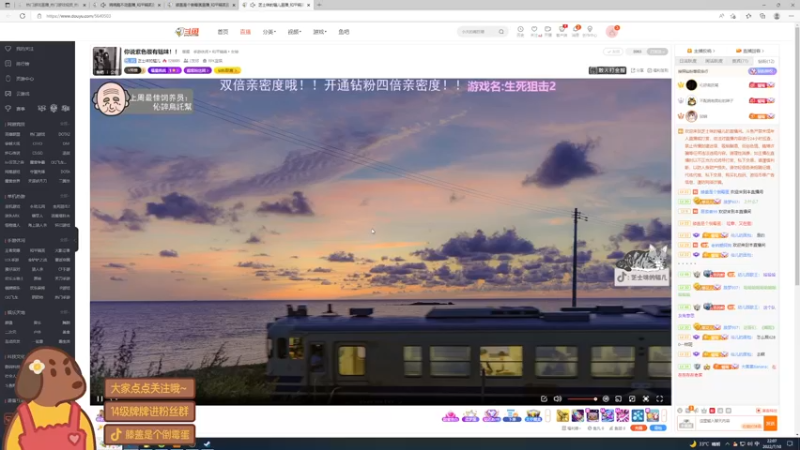The image size is (800, 450).
Task: Expand the 游戏 navigation dropdown
Action: 320,32
